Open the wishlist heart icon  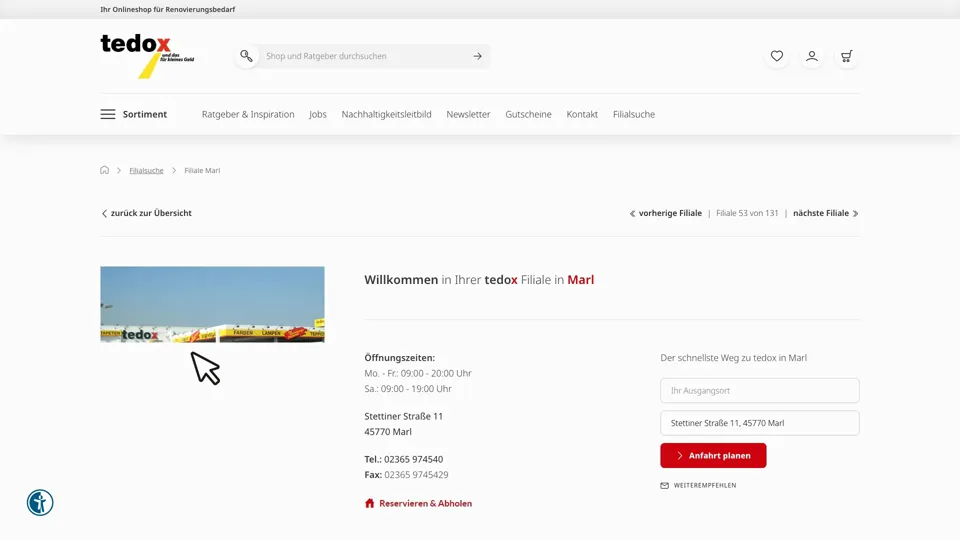pyautogui.click(x=777, y=56)
